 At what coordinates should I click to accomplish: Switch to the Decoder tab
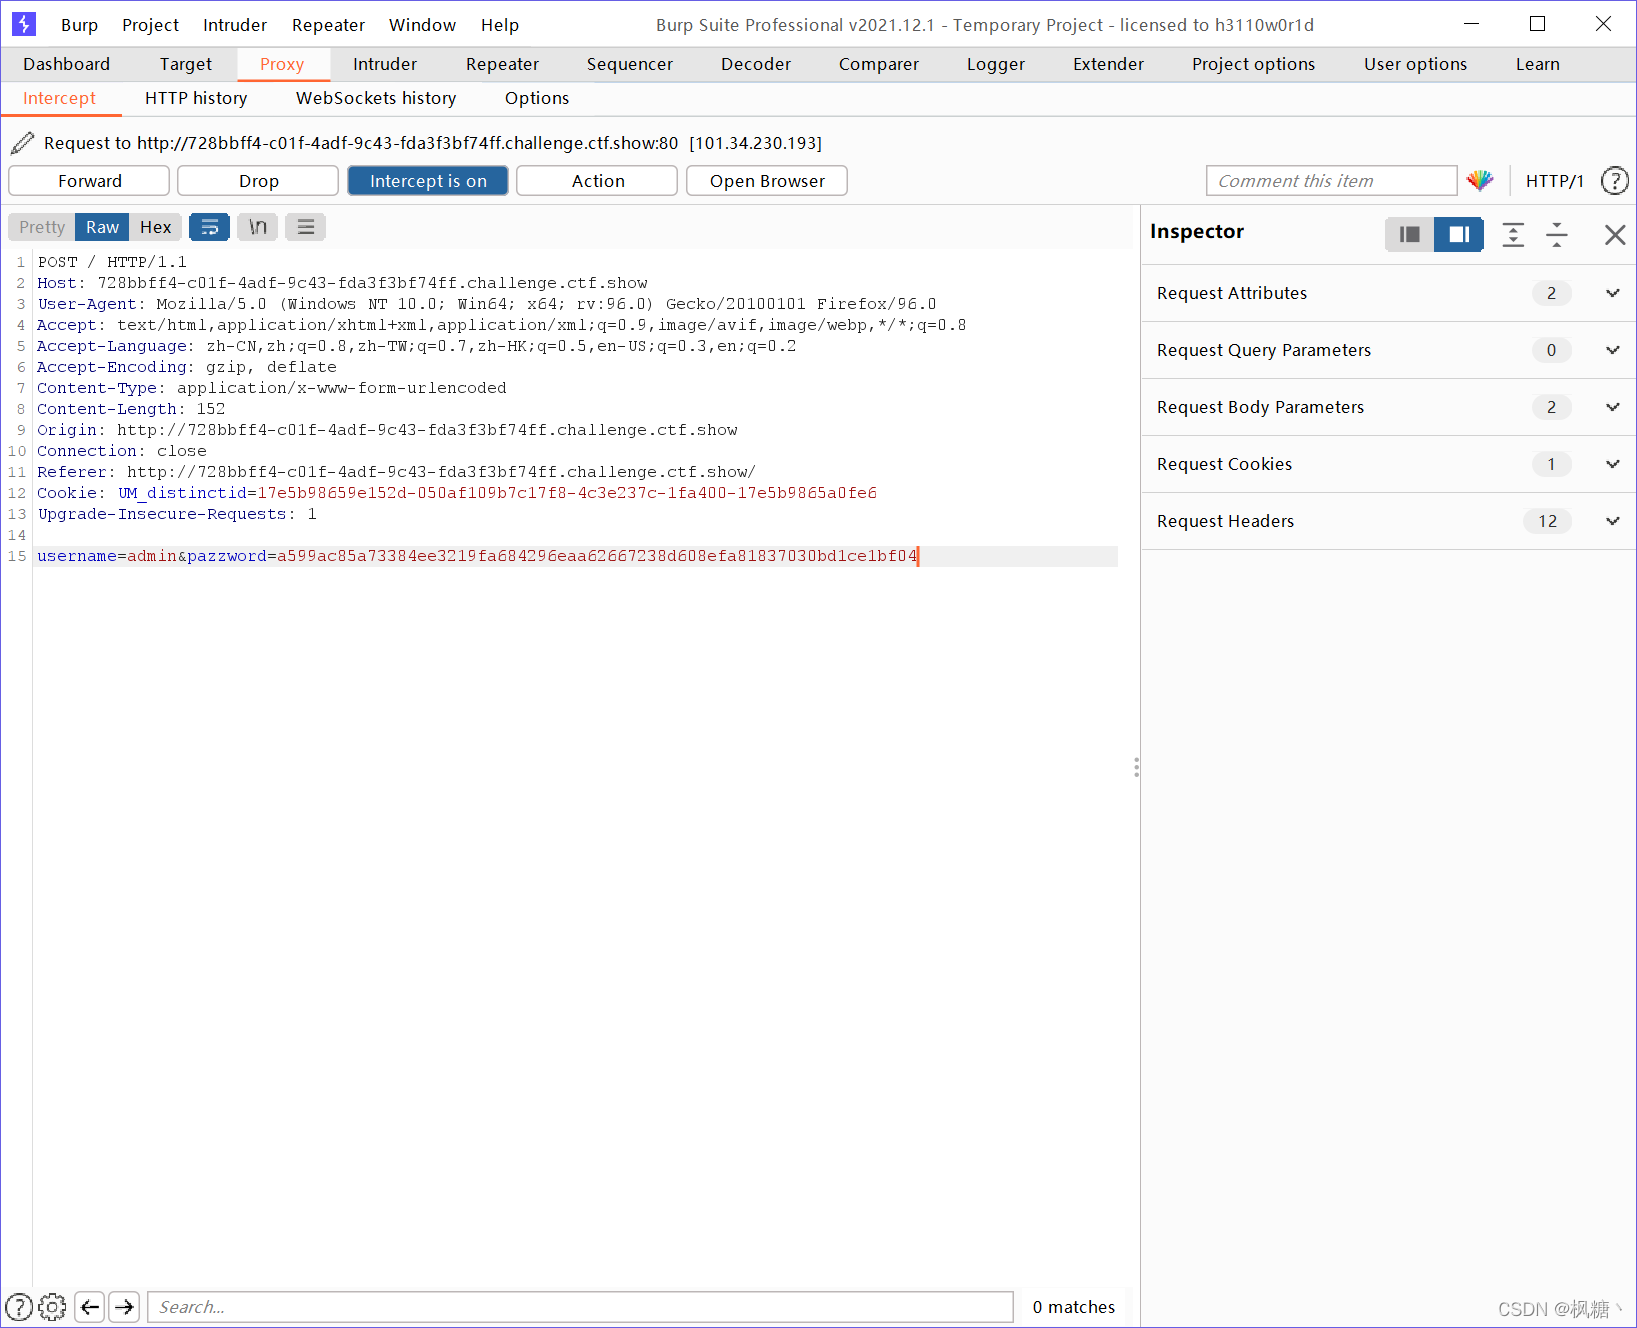coord(756,64)
